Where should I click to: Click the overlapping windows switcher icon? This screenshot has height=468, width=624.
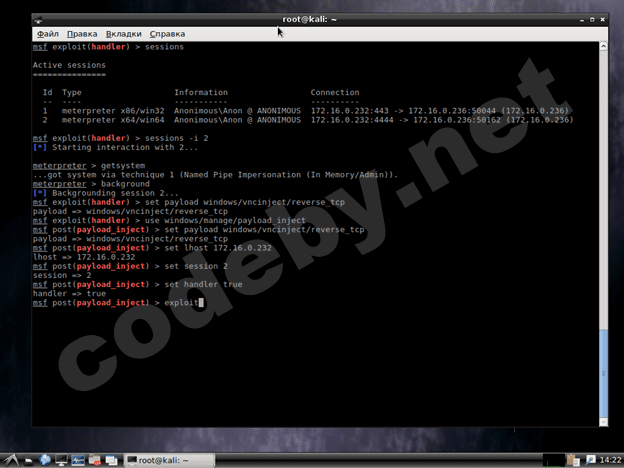click(111, 460)
